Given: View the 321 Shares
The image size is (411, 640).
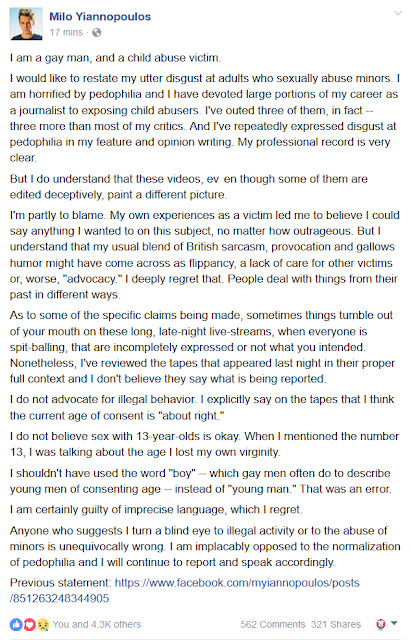Looking at the screenshot, I should coord(336,624).
